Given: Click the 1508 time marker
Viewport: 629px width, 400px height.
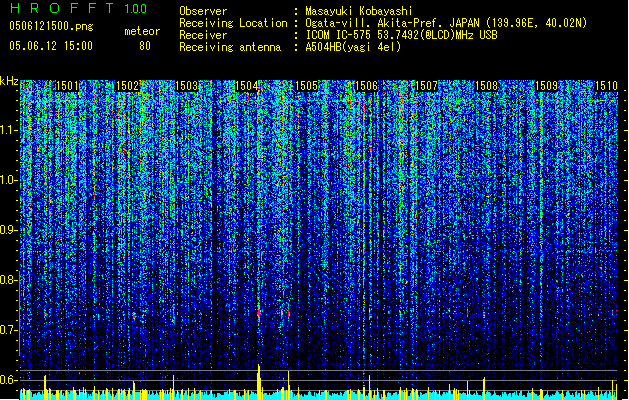Looking at the screenshot, I should click(487, 86).
